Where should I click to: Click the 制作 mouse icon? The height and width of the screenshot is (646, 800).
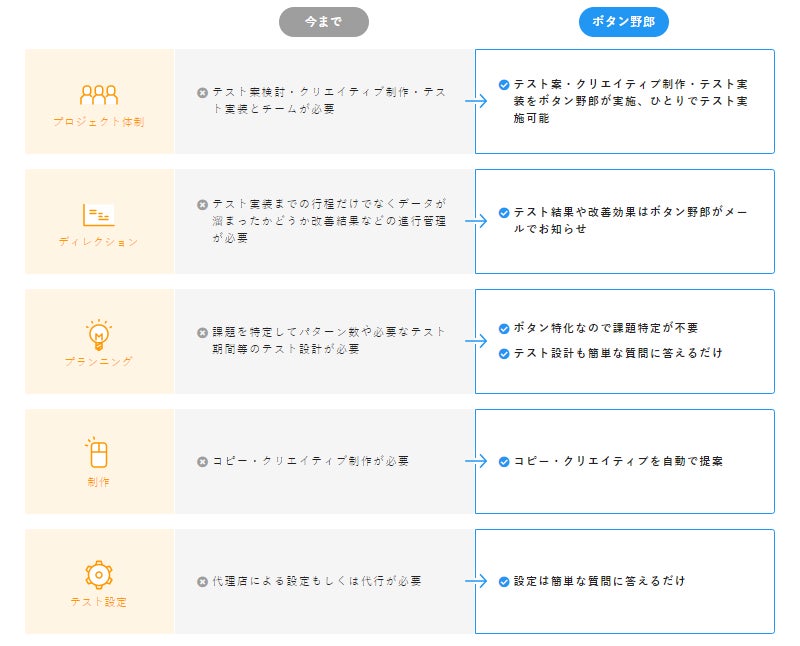click(99, 453)
